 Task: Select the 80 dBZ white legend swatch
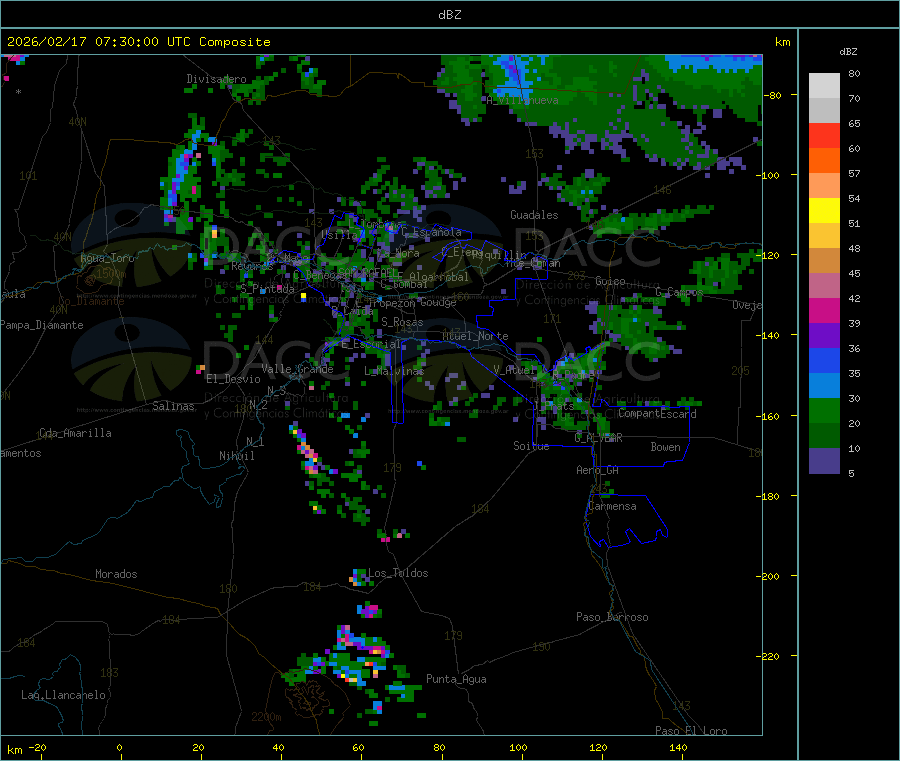[x=824, y=86]
